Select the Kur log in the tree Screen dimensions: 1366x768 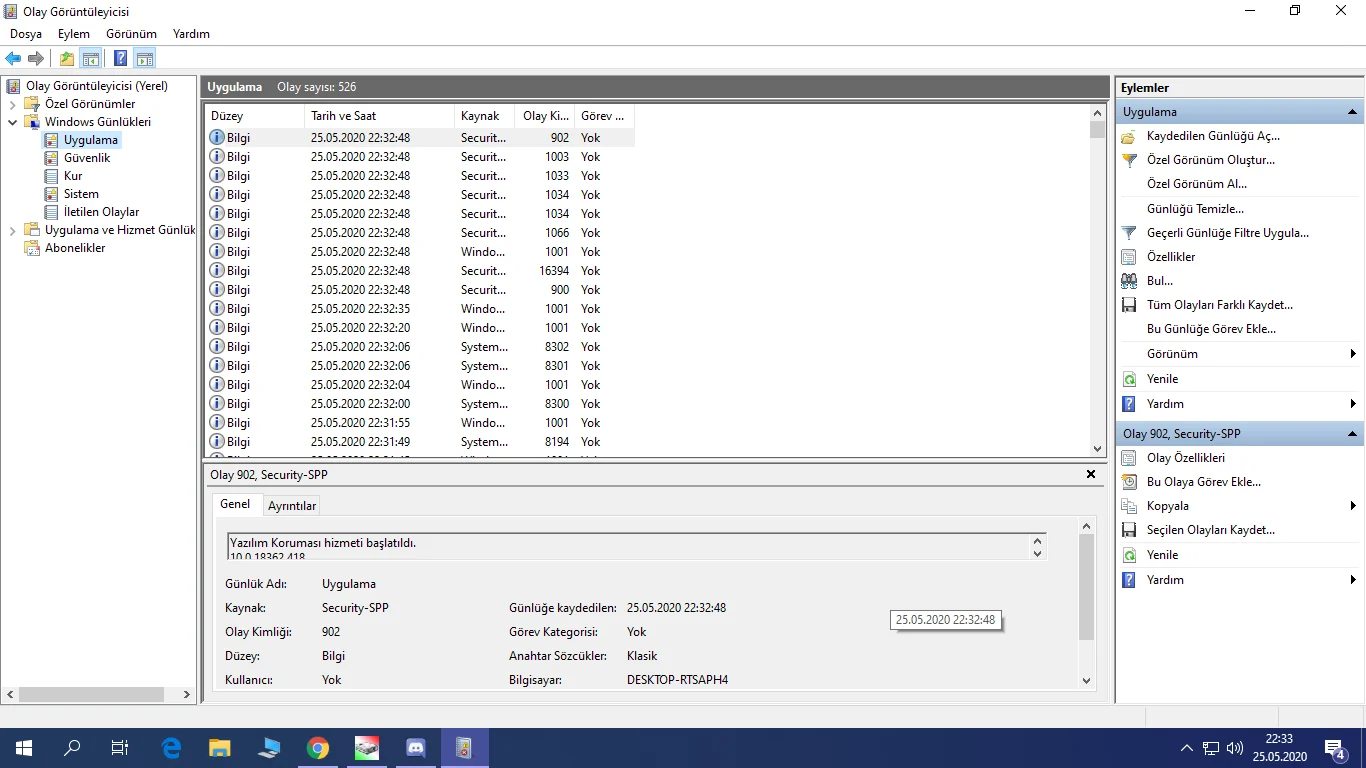click(73, 176)
